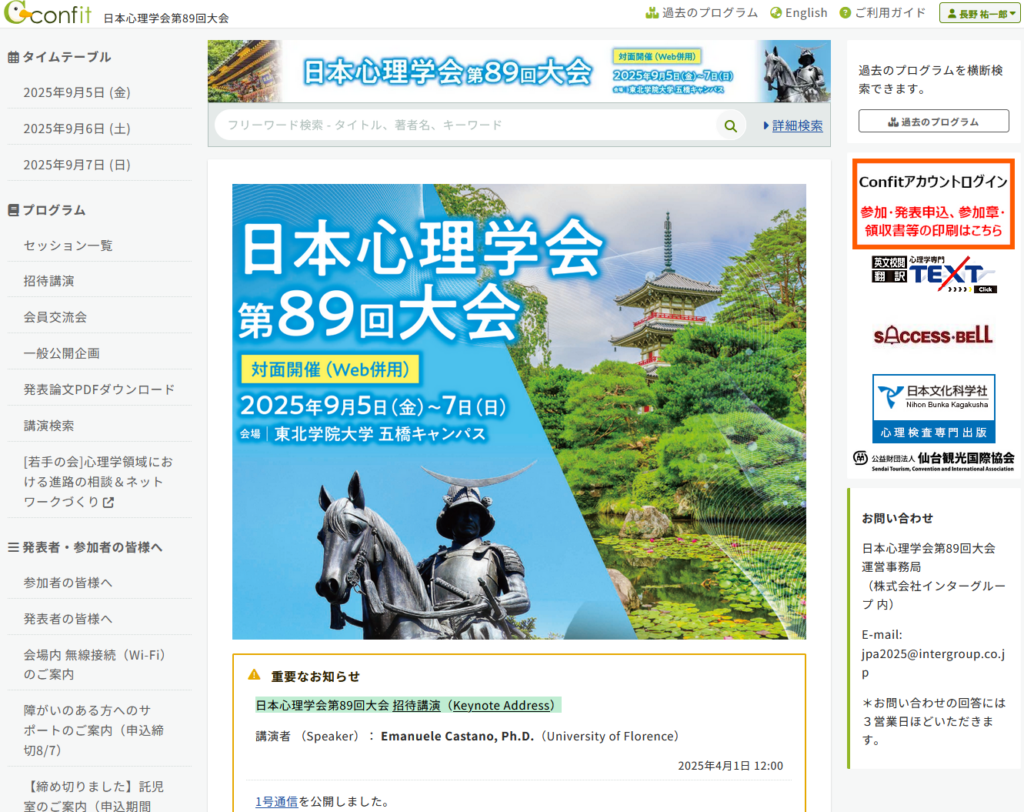Open the 日本文化科学社 sponsor banner
Image resolution: width=1024 pixels, height=812 pixels.
[933, 408]
